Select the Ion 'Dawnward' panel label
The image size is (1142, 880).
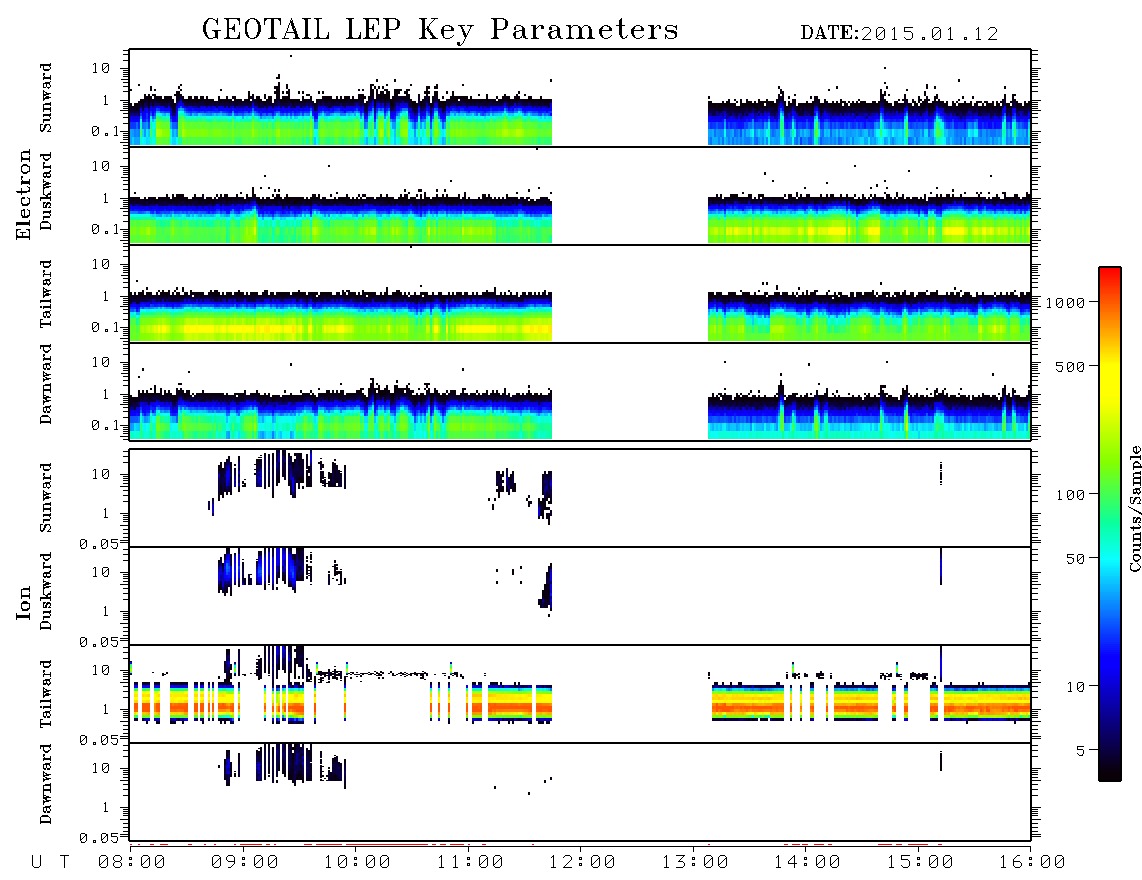46,784
